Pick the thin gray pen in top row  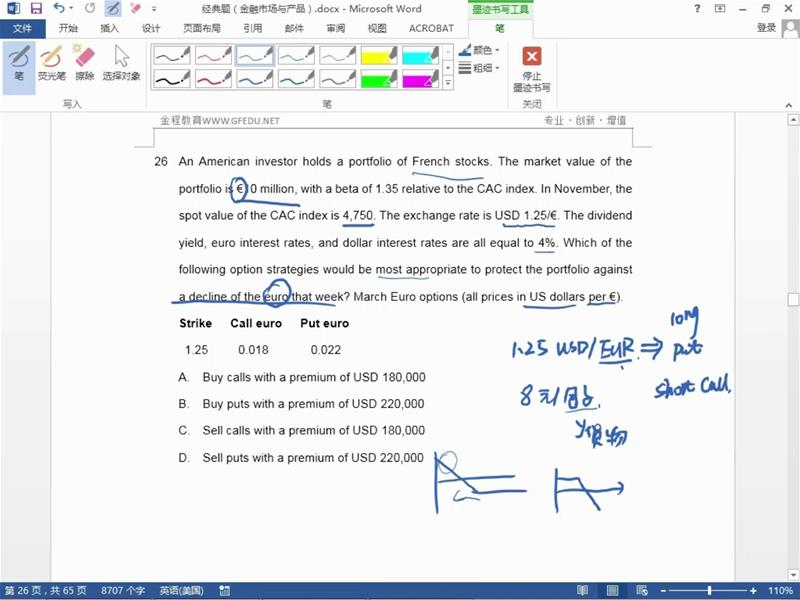337,55
